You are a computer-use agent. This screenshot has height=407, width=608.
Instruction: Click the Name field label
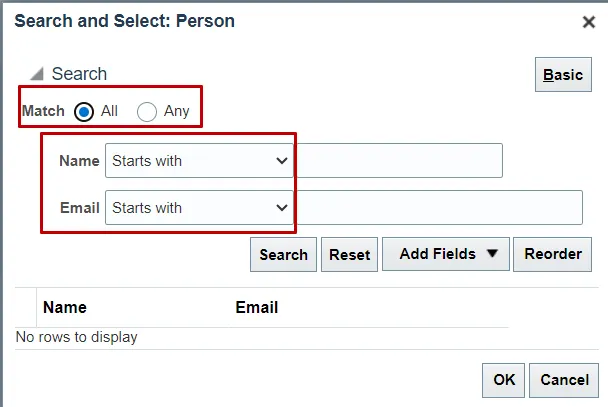click(x=79, y=160)
